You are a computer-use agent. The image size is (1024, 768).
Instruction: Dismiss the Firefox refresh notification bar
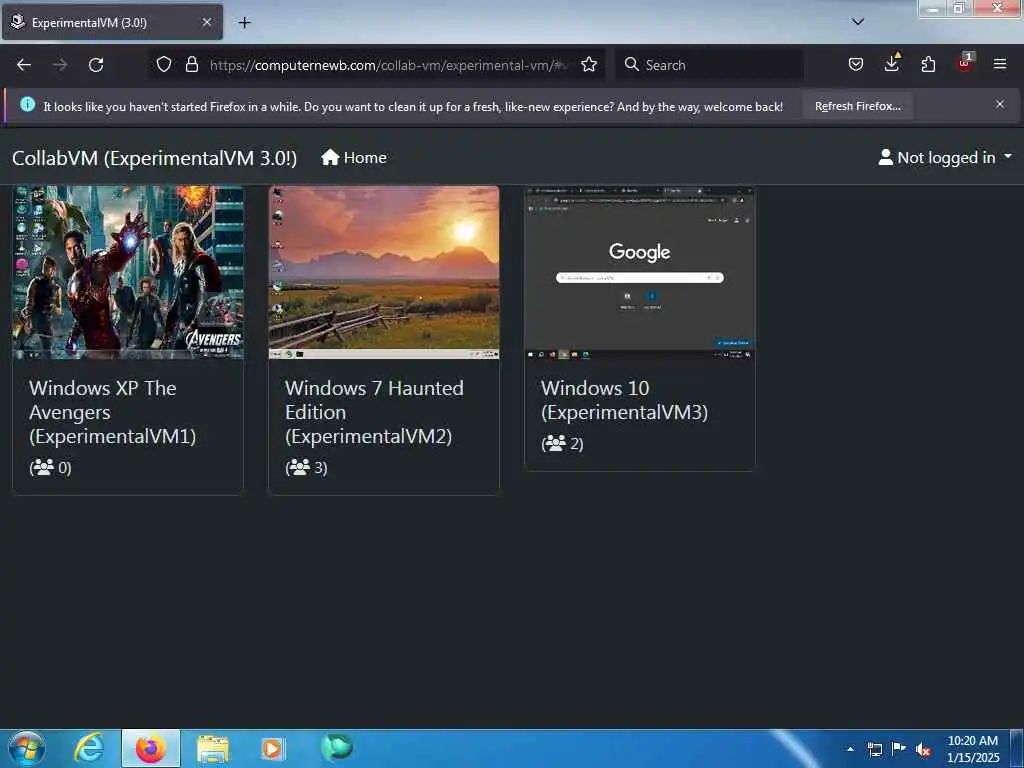(x=1000, y=104)
